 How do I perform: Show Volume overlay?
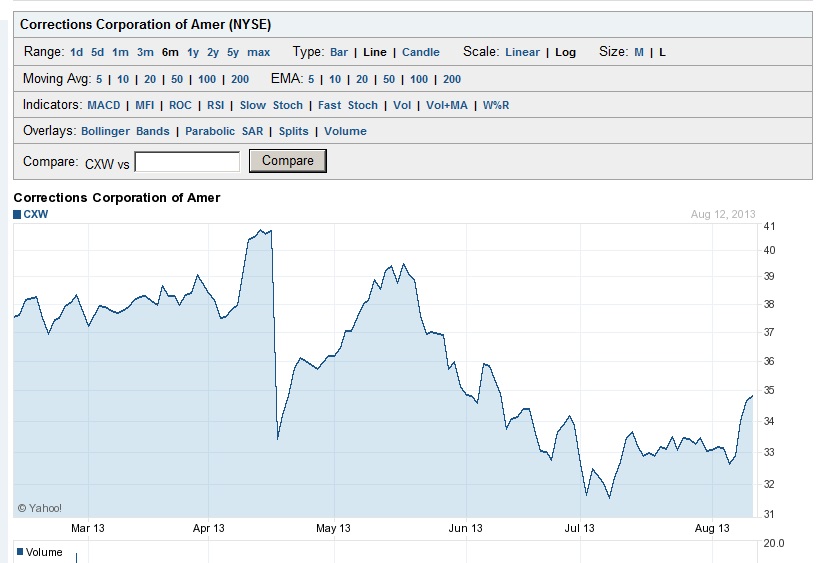pyautogui.click(x=345, y=131)
